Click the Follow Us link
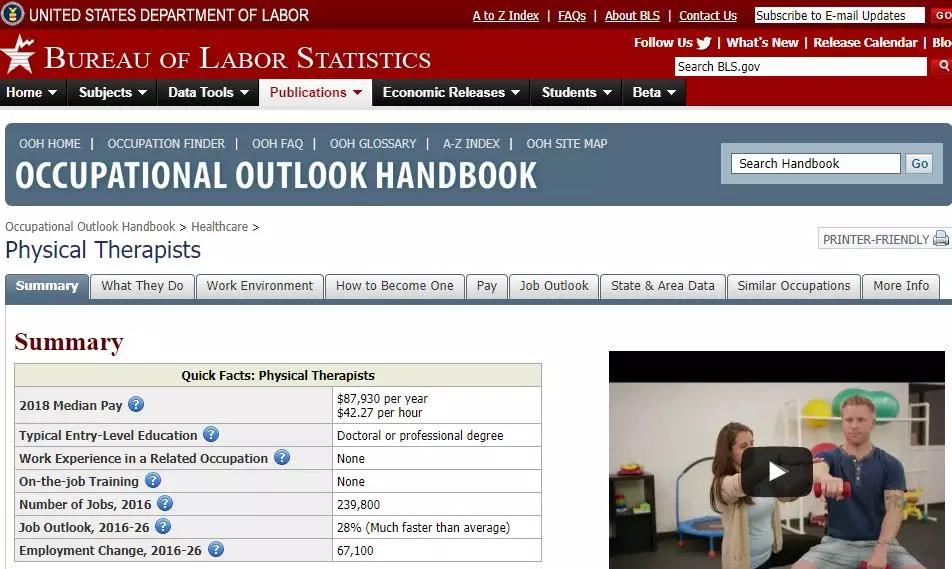Viewport: 952px width, 569px height. tap(663, 43)
